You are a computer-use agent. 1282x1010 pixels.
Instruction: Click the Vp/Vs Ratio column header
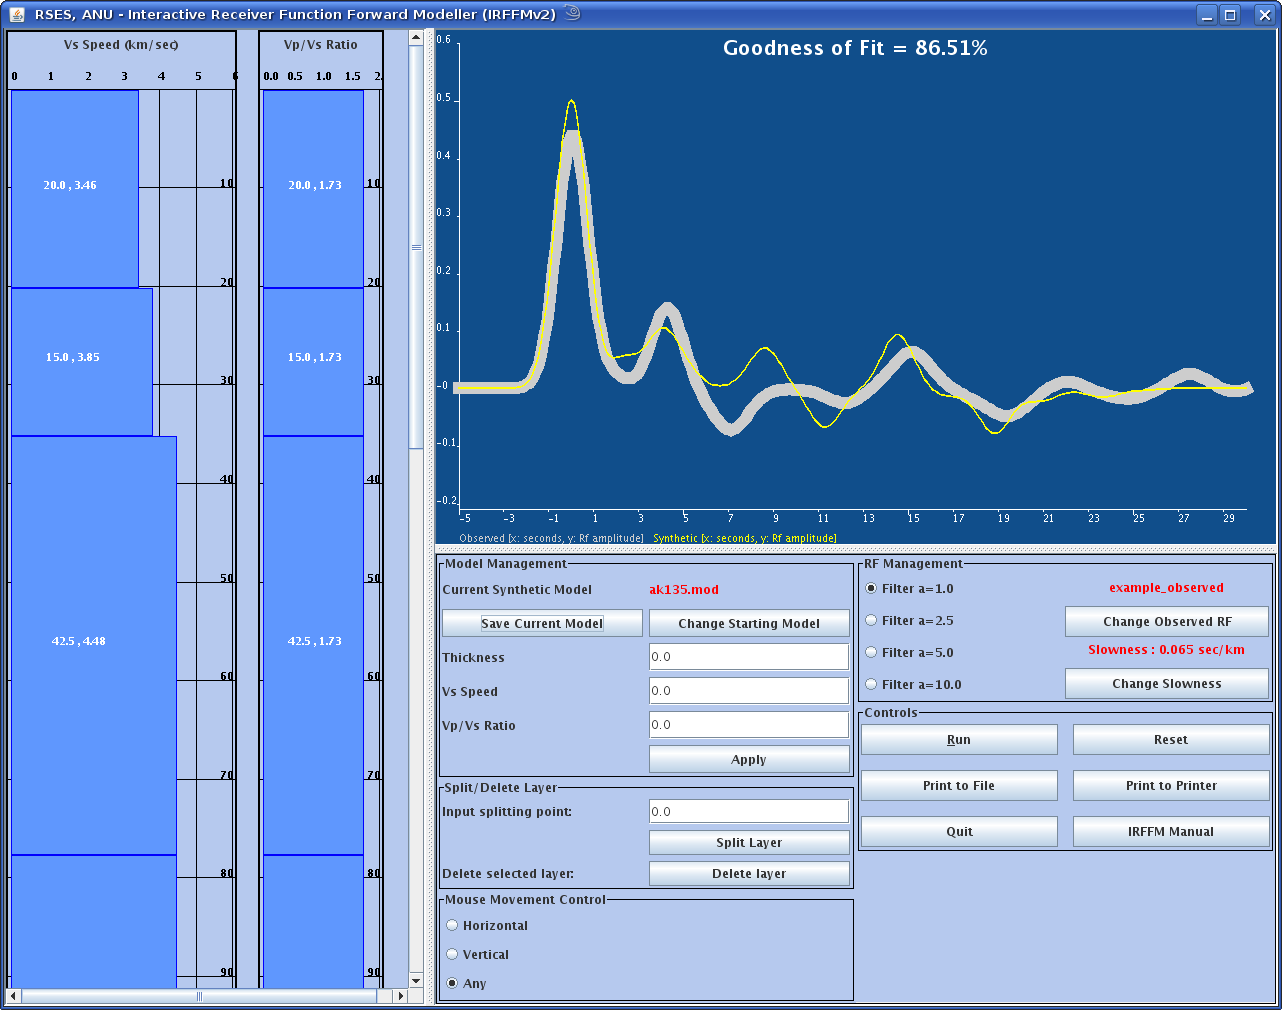click(320, 45)
